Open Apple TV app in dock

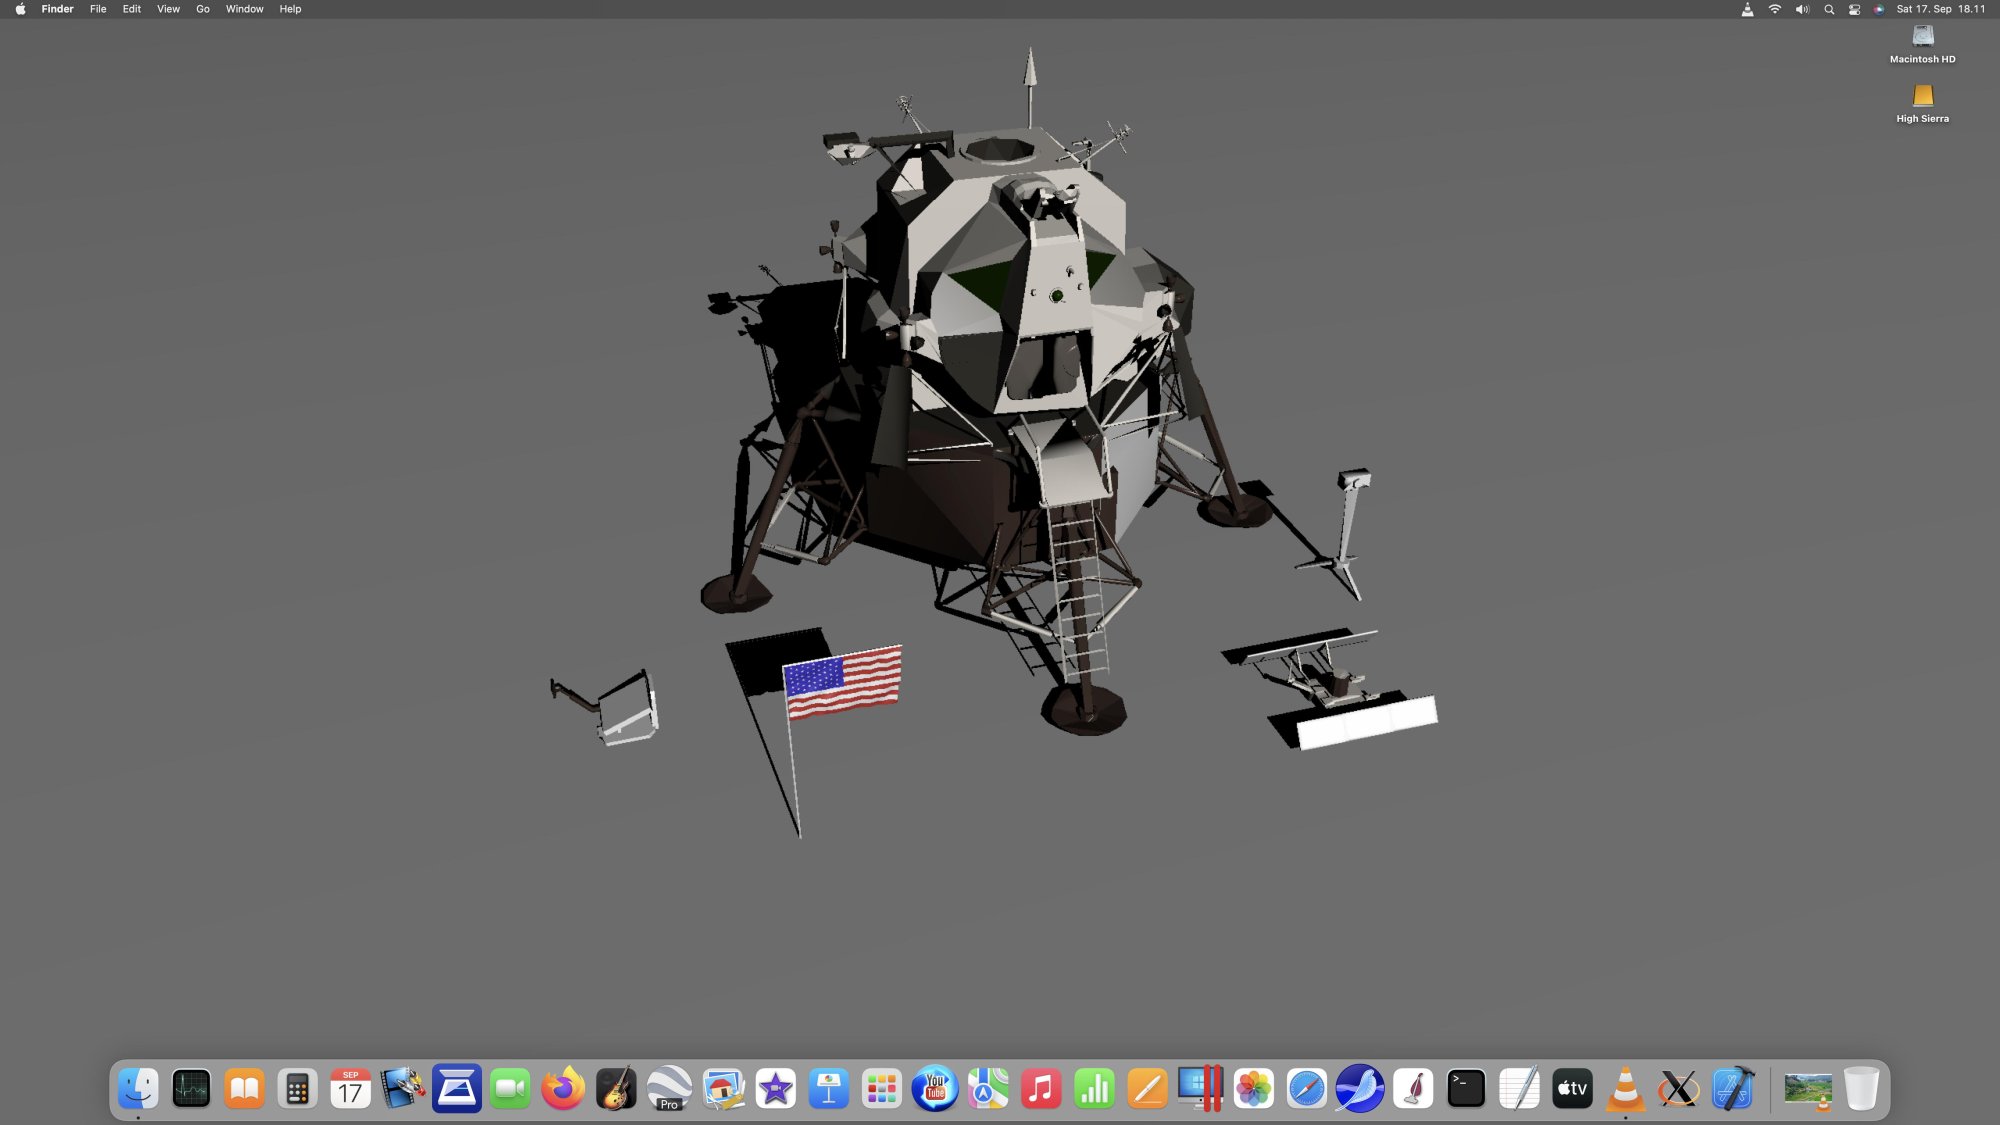(1572, 1089)
